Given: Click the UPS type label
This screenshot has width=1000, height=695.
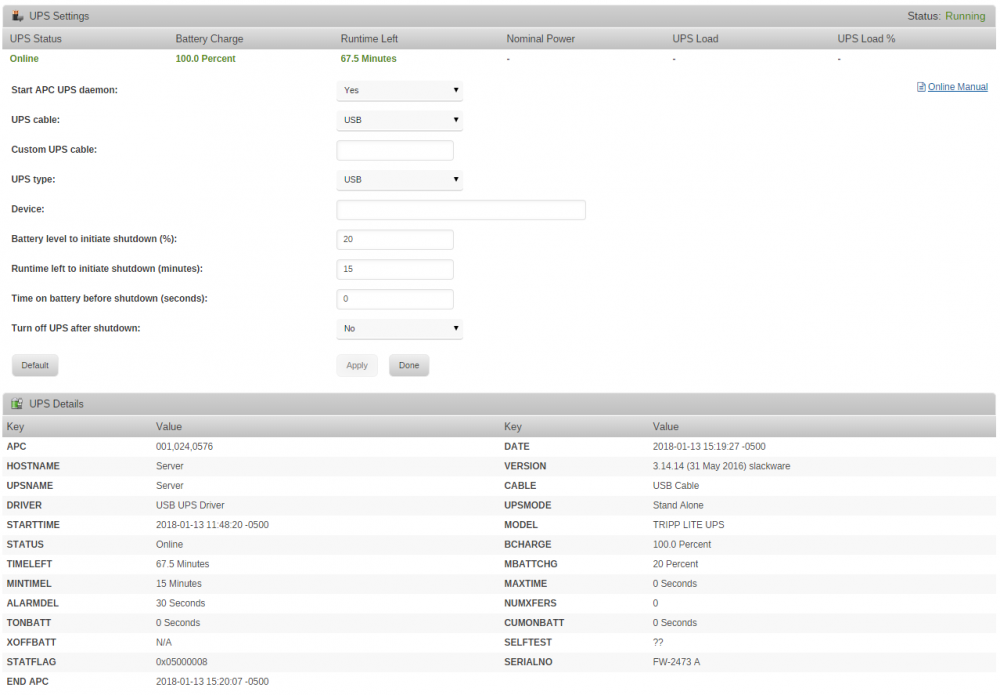Looking at the screenshot, I should 33,179.
